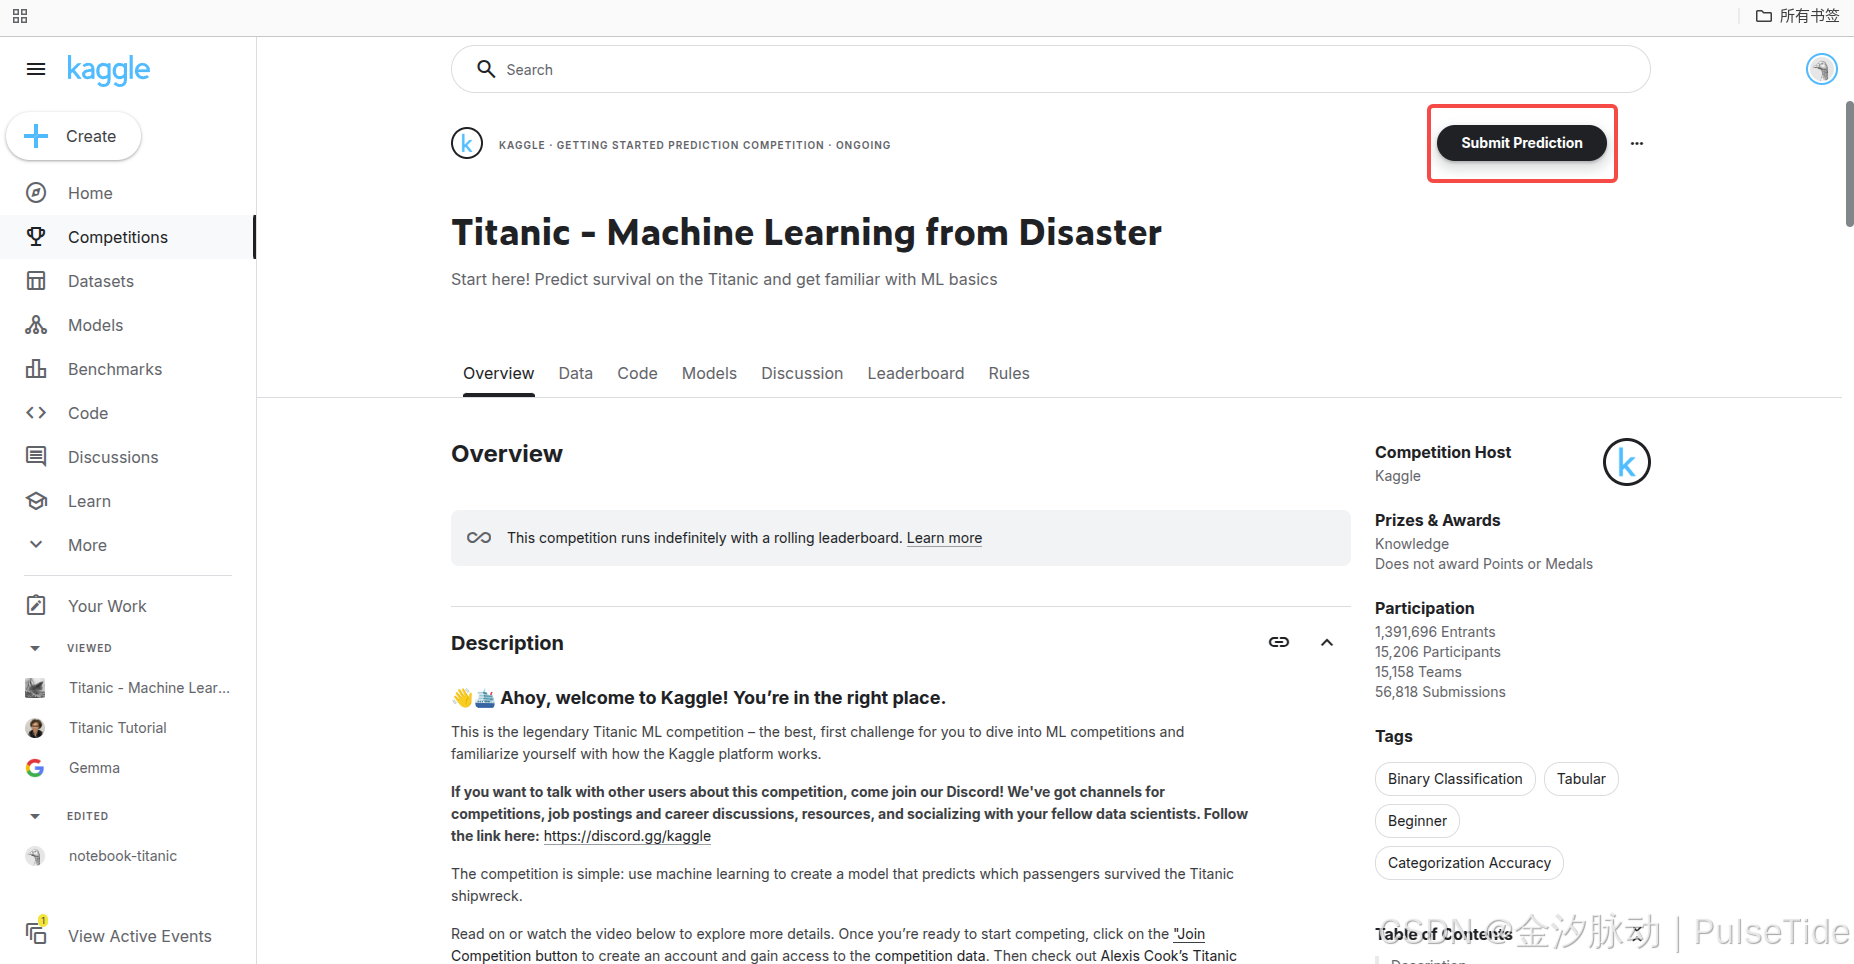Click the search magnifier icon
1854x964 pixels.
(486, 69)
